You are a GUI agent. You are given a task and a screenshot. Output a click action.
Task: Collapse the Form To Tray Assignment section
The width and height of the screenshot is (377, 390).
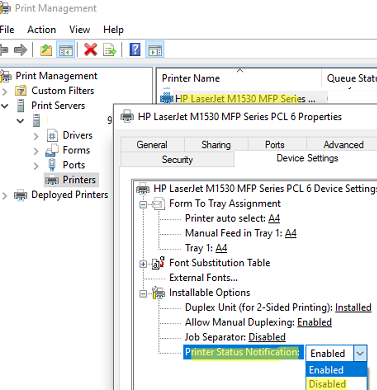[x=143, y=204]
